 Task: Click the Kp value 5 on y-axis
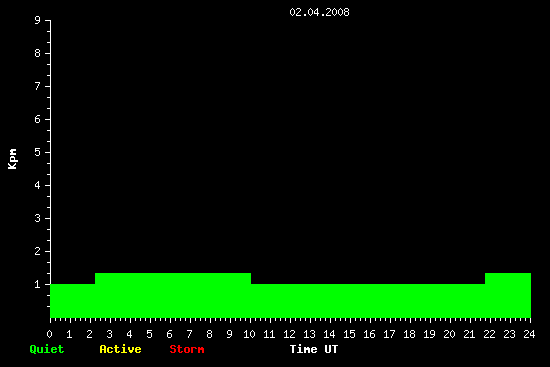[38, 152]
